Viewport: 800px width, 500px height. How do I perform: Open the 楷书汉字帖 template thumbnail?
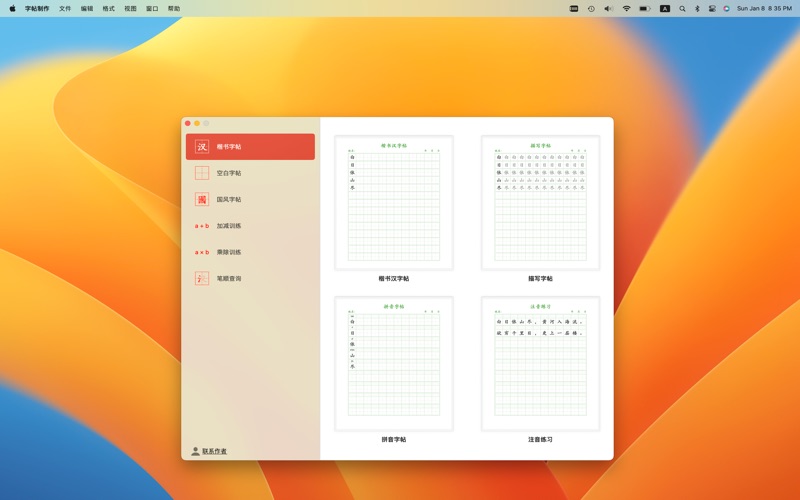coord(394,203)
